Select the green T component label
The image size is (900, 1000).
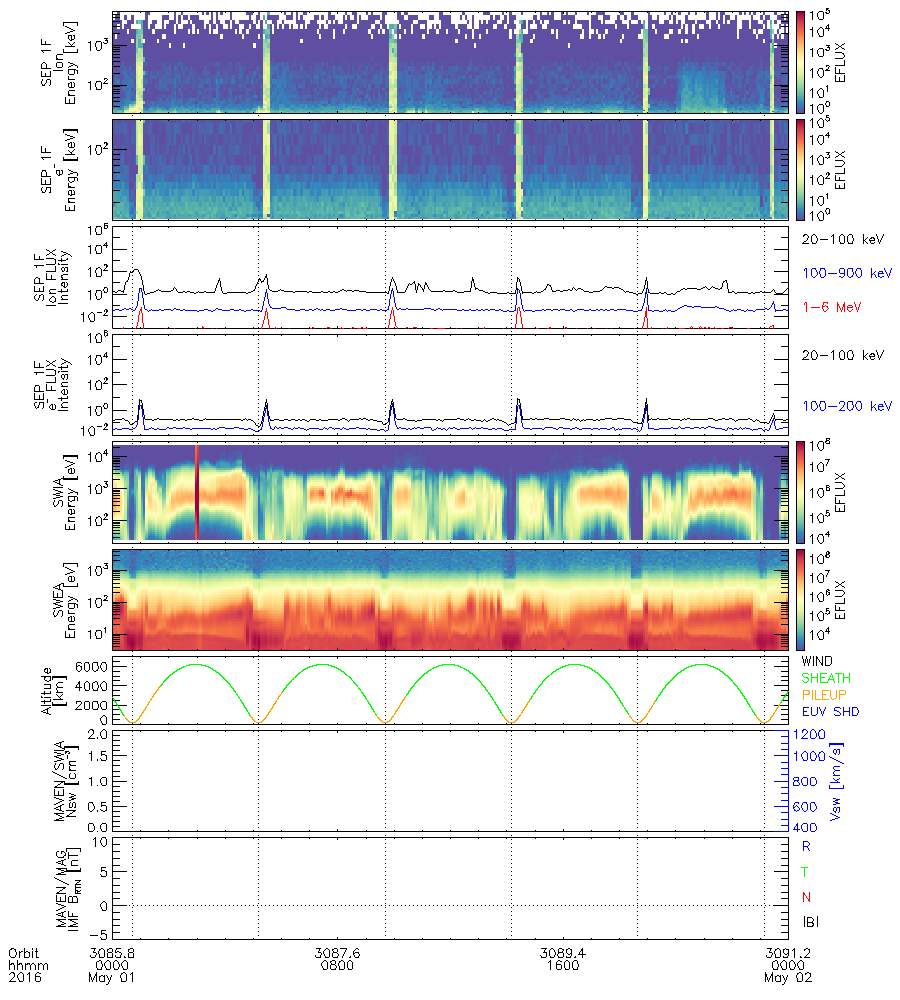pos(806,871)
